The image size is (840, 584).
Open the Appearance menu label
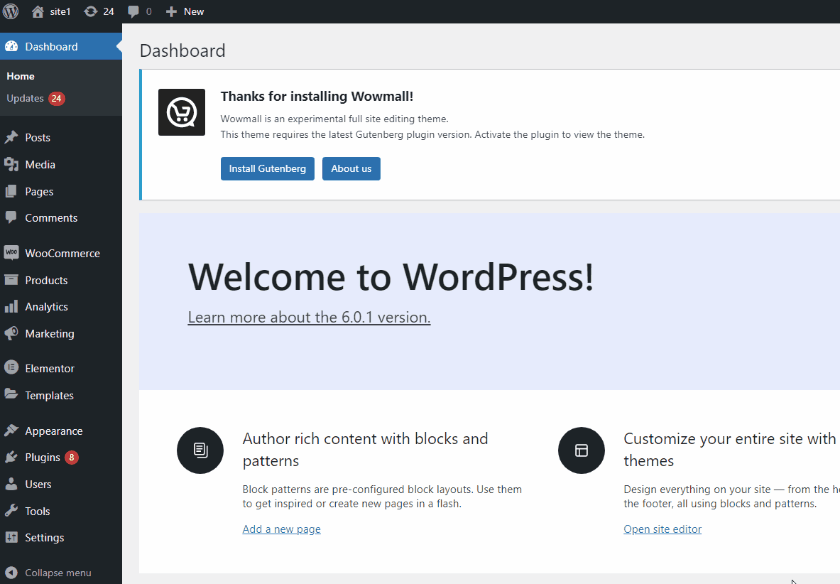54,431
